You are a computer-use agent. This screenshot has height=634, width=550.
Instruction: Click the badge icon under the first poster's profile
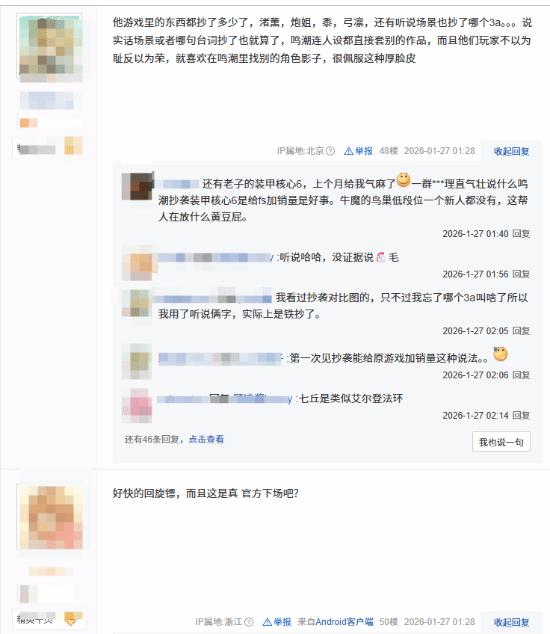(x=74, y=146)
